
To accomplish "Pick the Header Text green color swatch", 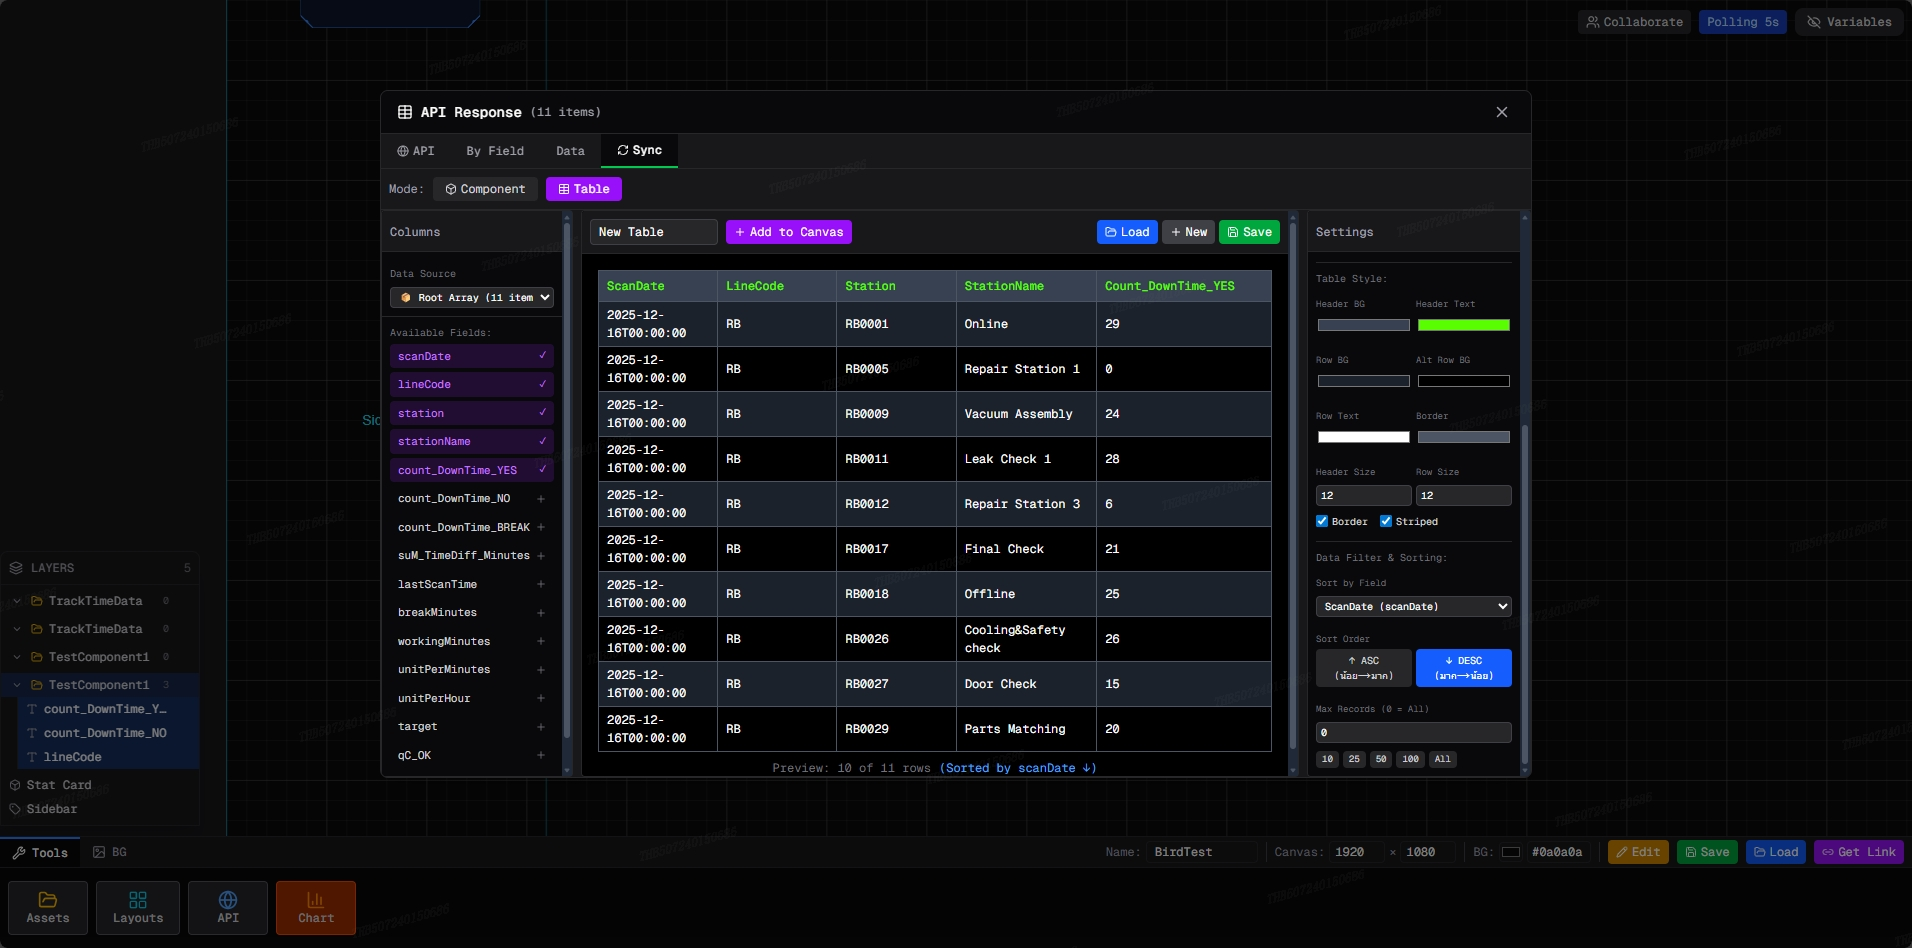I will [x=1464, y=325].
